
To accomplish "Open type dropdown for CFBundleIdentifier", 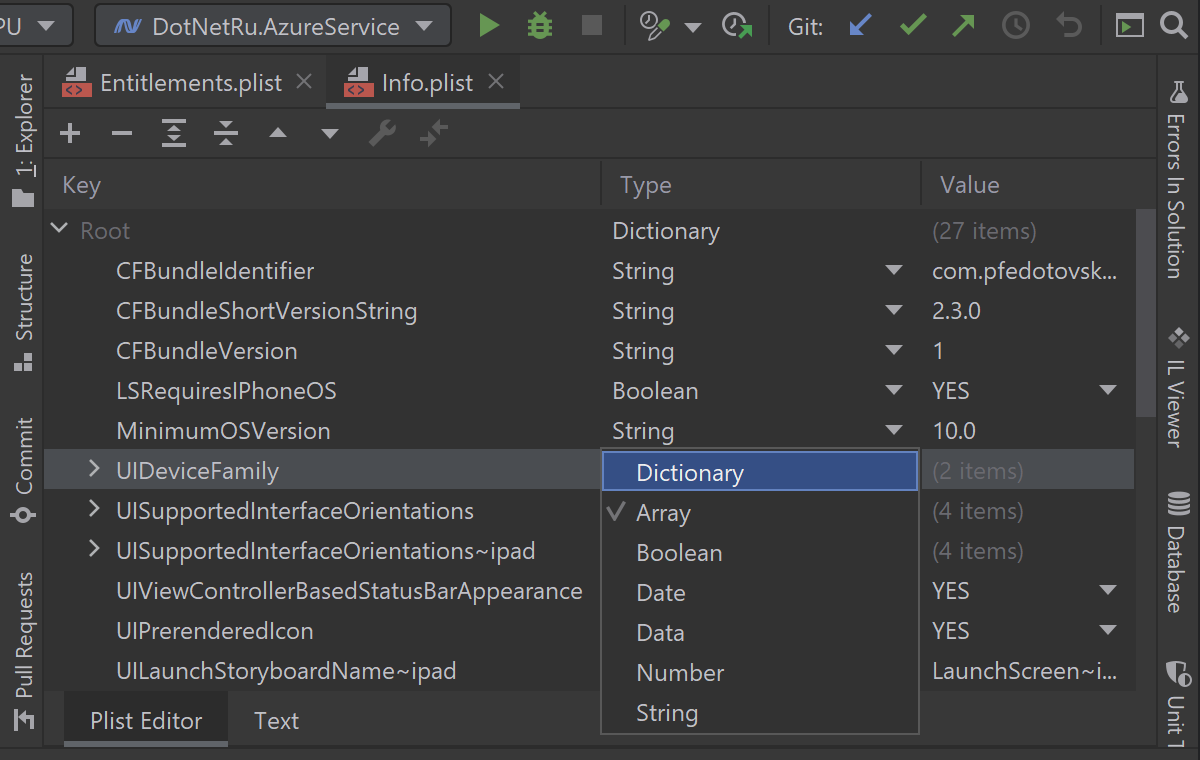I will coord(894,271).
